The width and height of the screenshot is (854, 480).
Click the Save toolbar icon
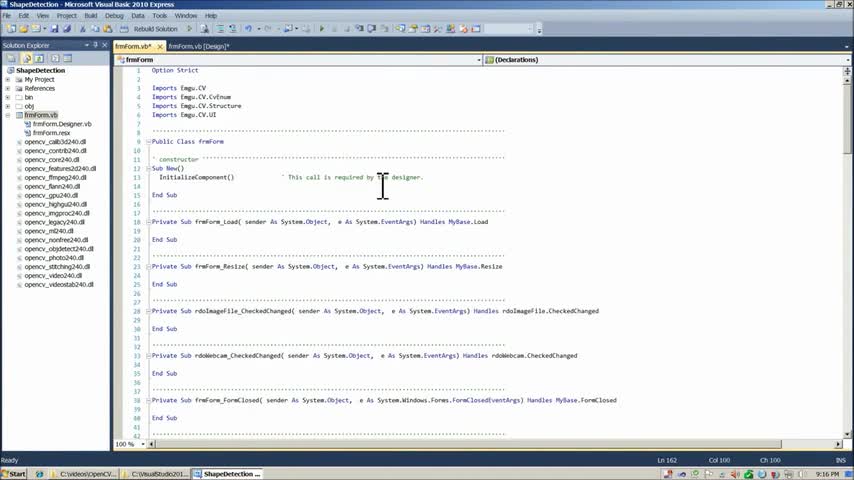pos(54,29)
